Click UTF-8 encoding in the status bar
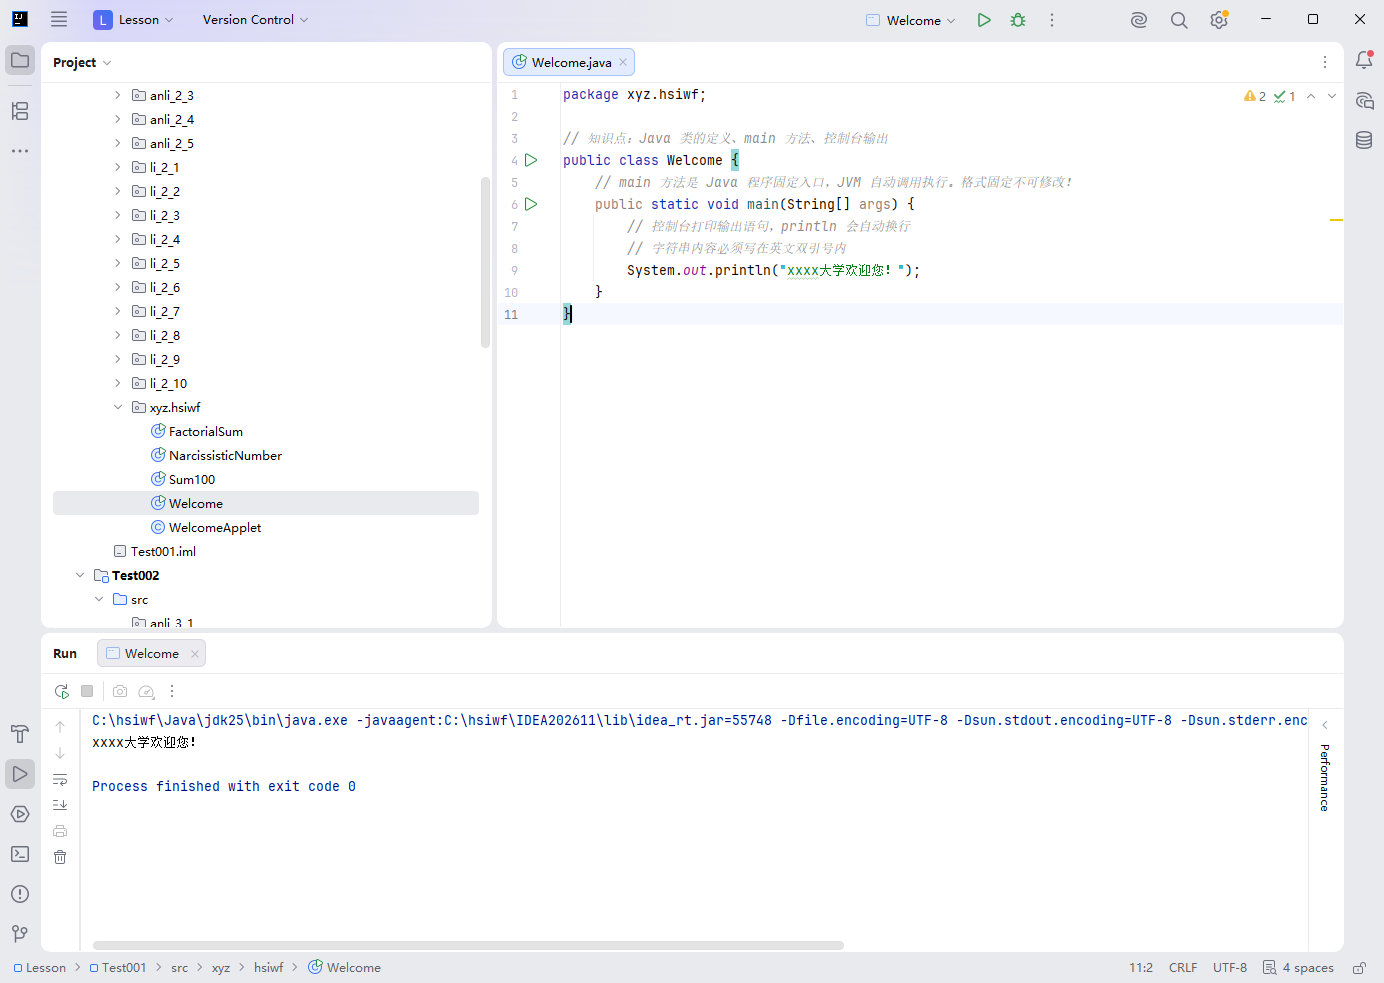1384x983 pixels. point(1230,968)
